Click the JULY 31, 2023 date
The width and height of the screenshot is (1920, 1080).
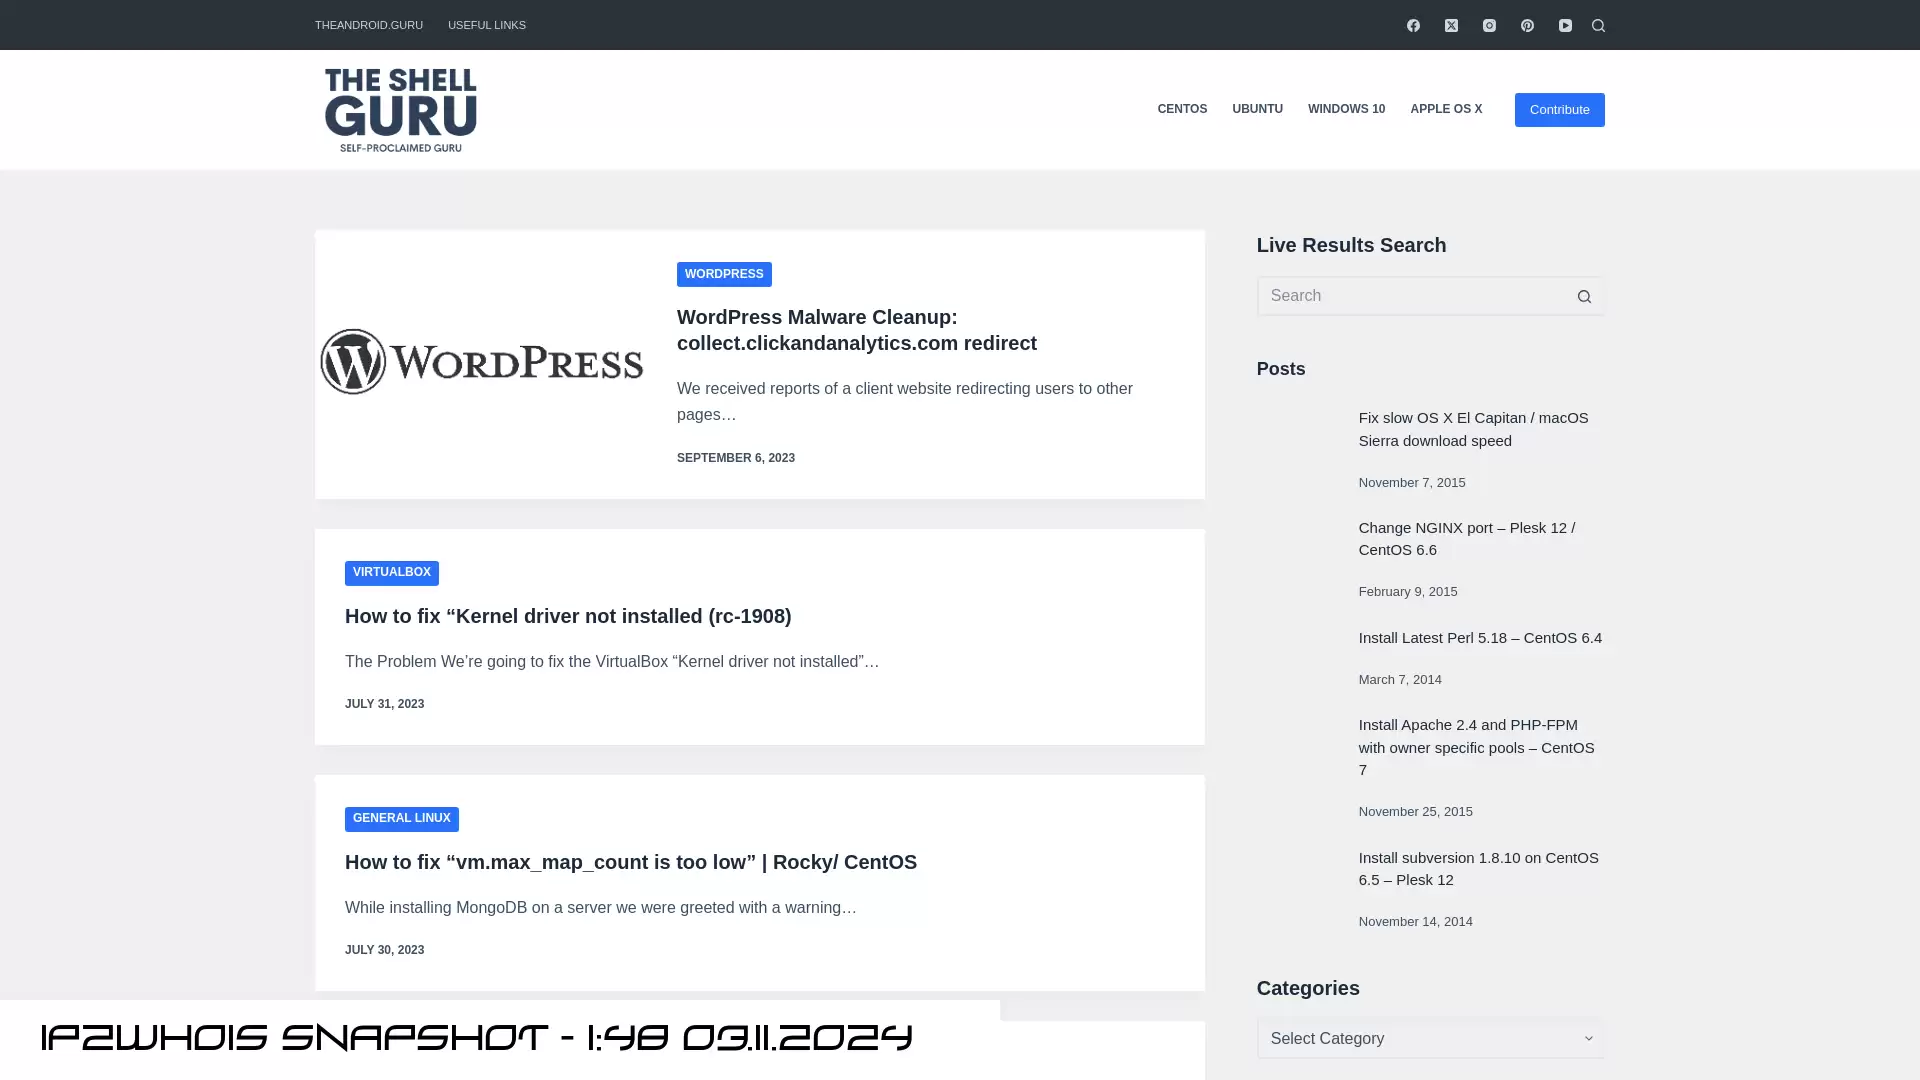pos(384,704)
